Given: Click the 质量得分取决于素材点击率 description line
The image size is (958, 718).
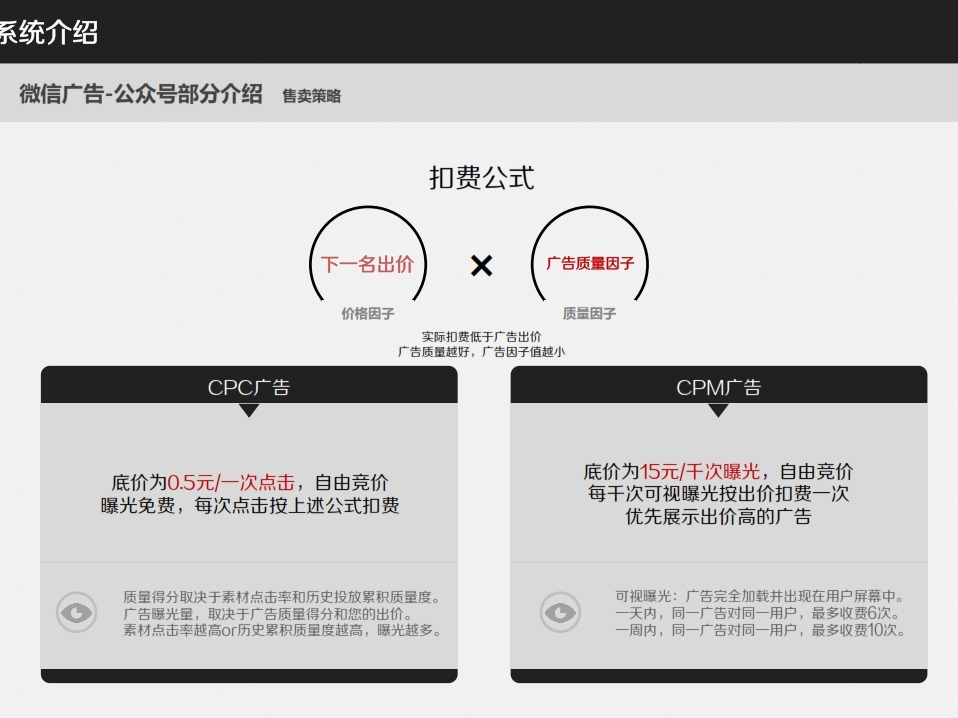Looking at the screenshot, I should (x=282, y=597).
